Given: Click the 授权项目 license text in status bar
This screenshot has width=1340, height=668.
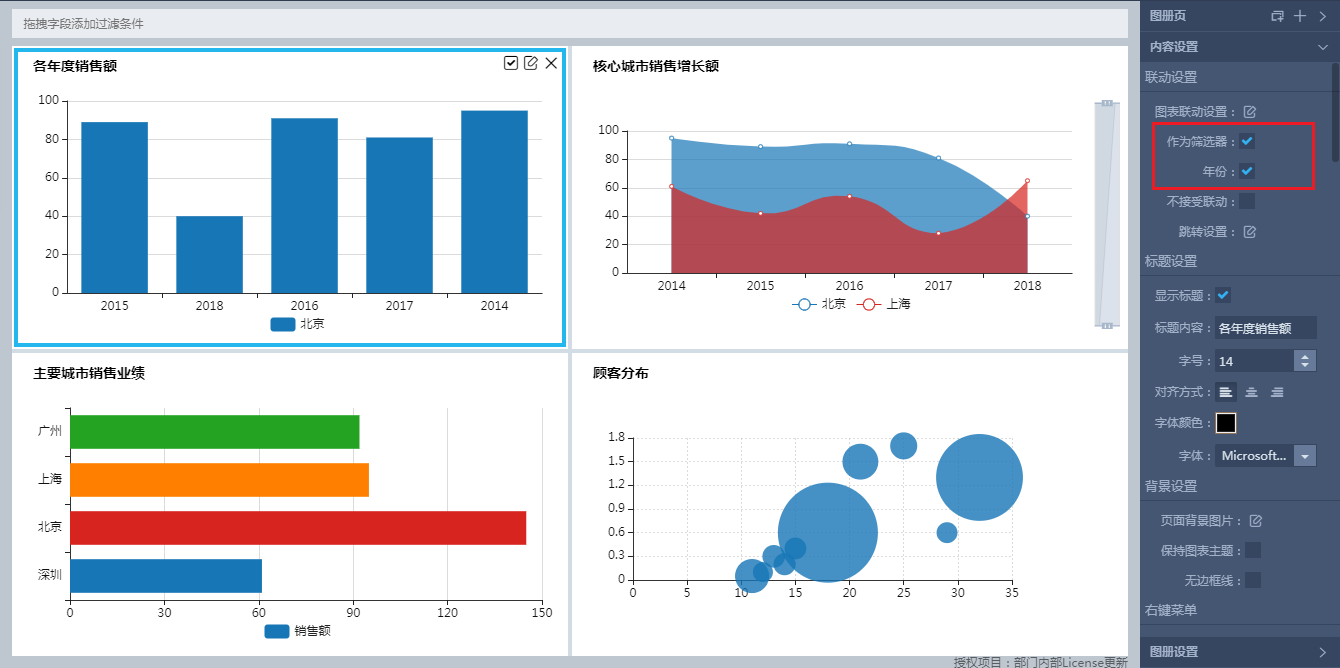Looking at the screenshot, I should [1040, 662].
